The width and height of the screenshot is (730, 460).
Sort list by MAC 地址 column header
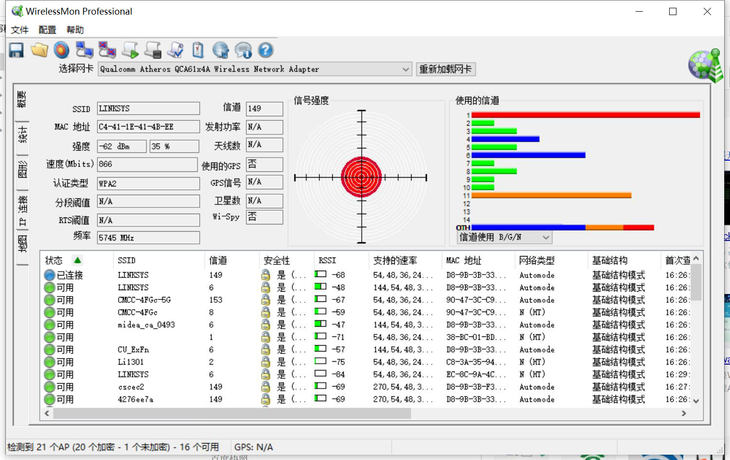(478, 260)
